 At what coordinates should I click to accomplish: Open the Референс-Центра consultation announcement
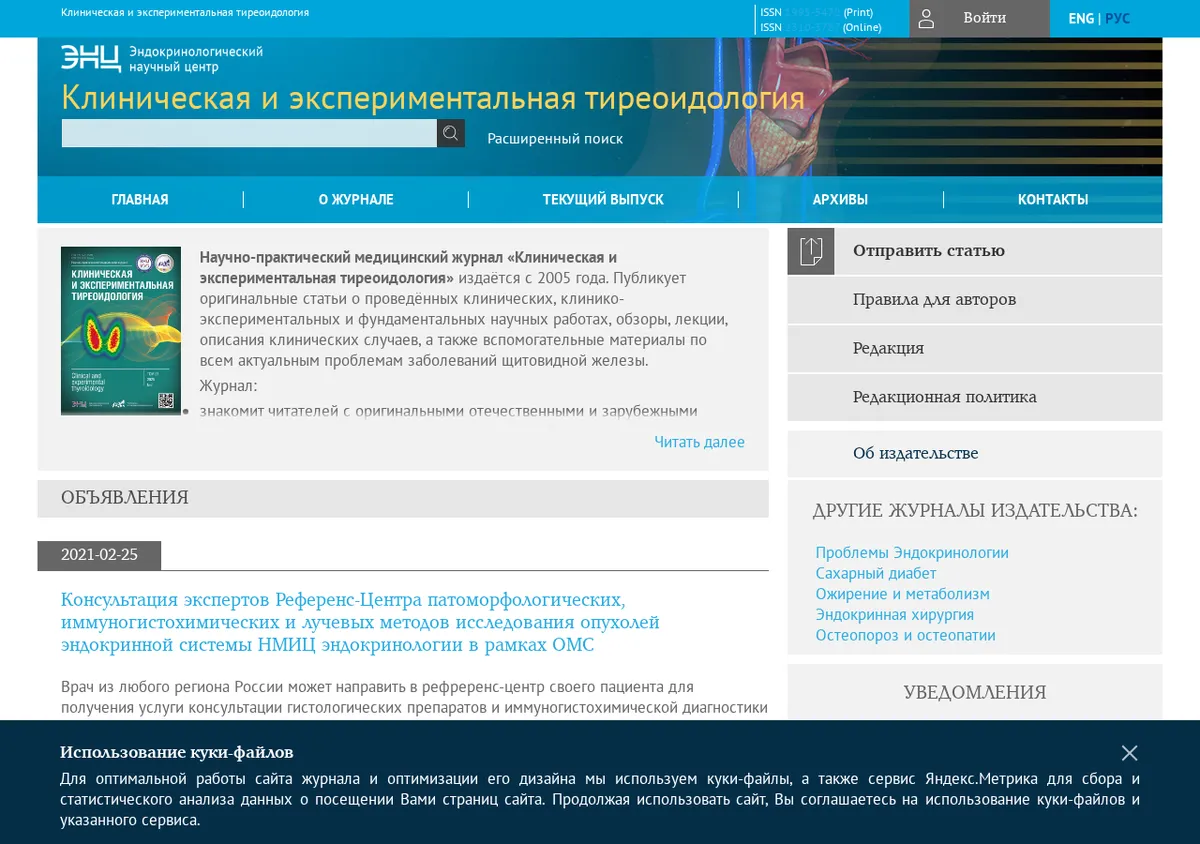point(361,622)
